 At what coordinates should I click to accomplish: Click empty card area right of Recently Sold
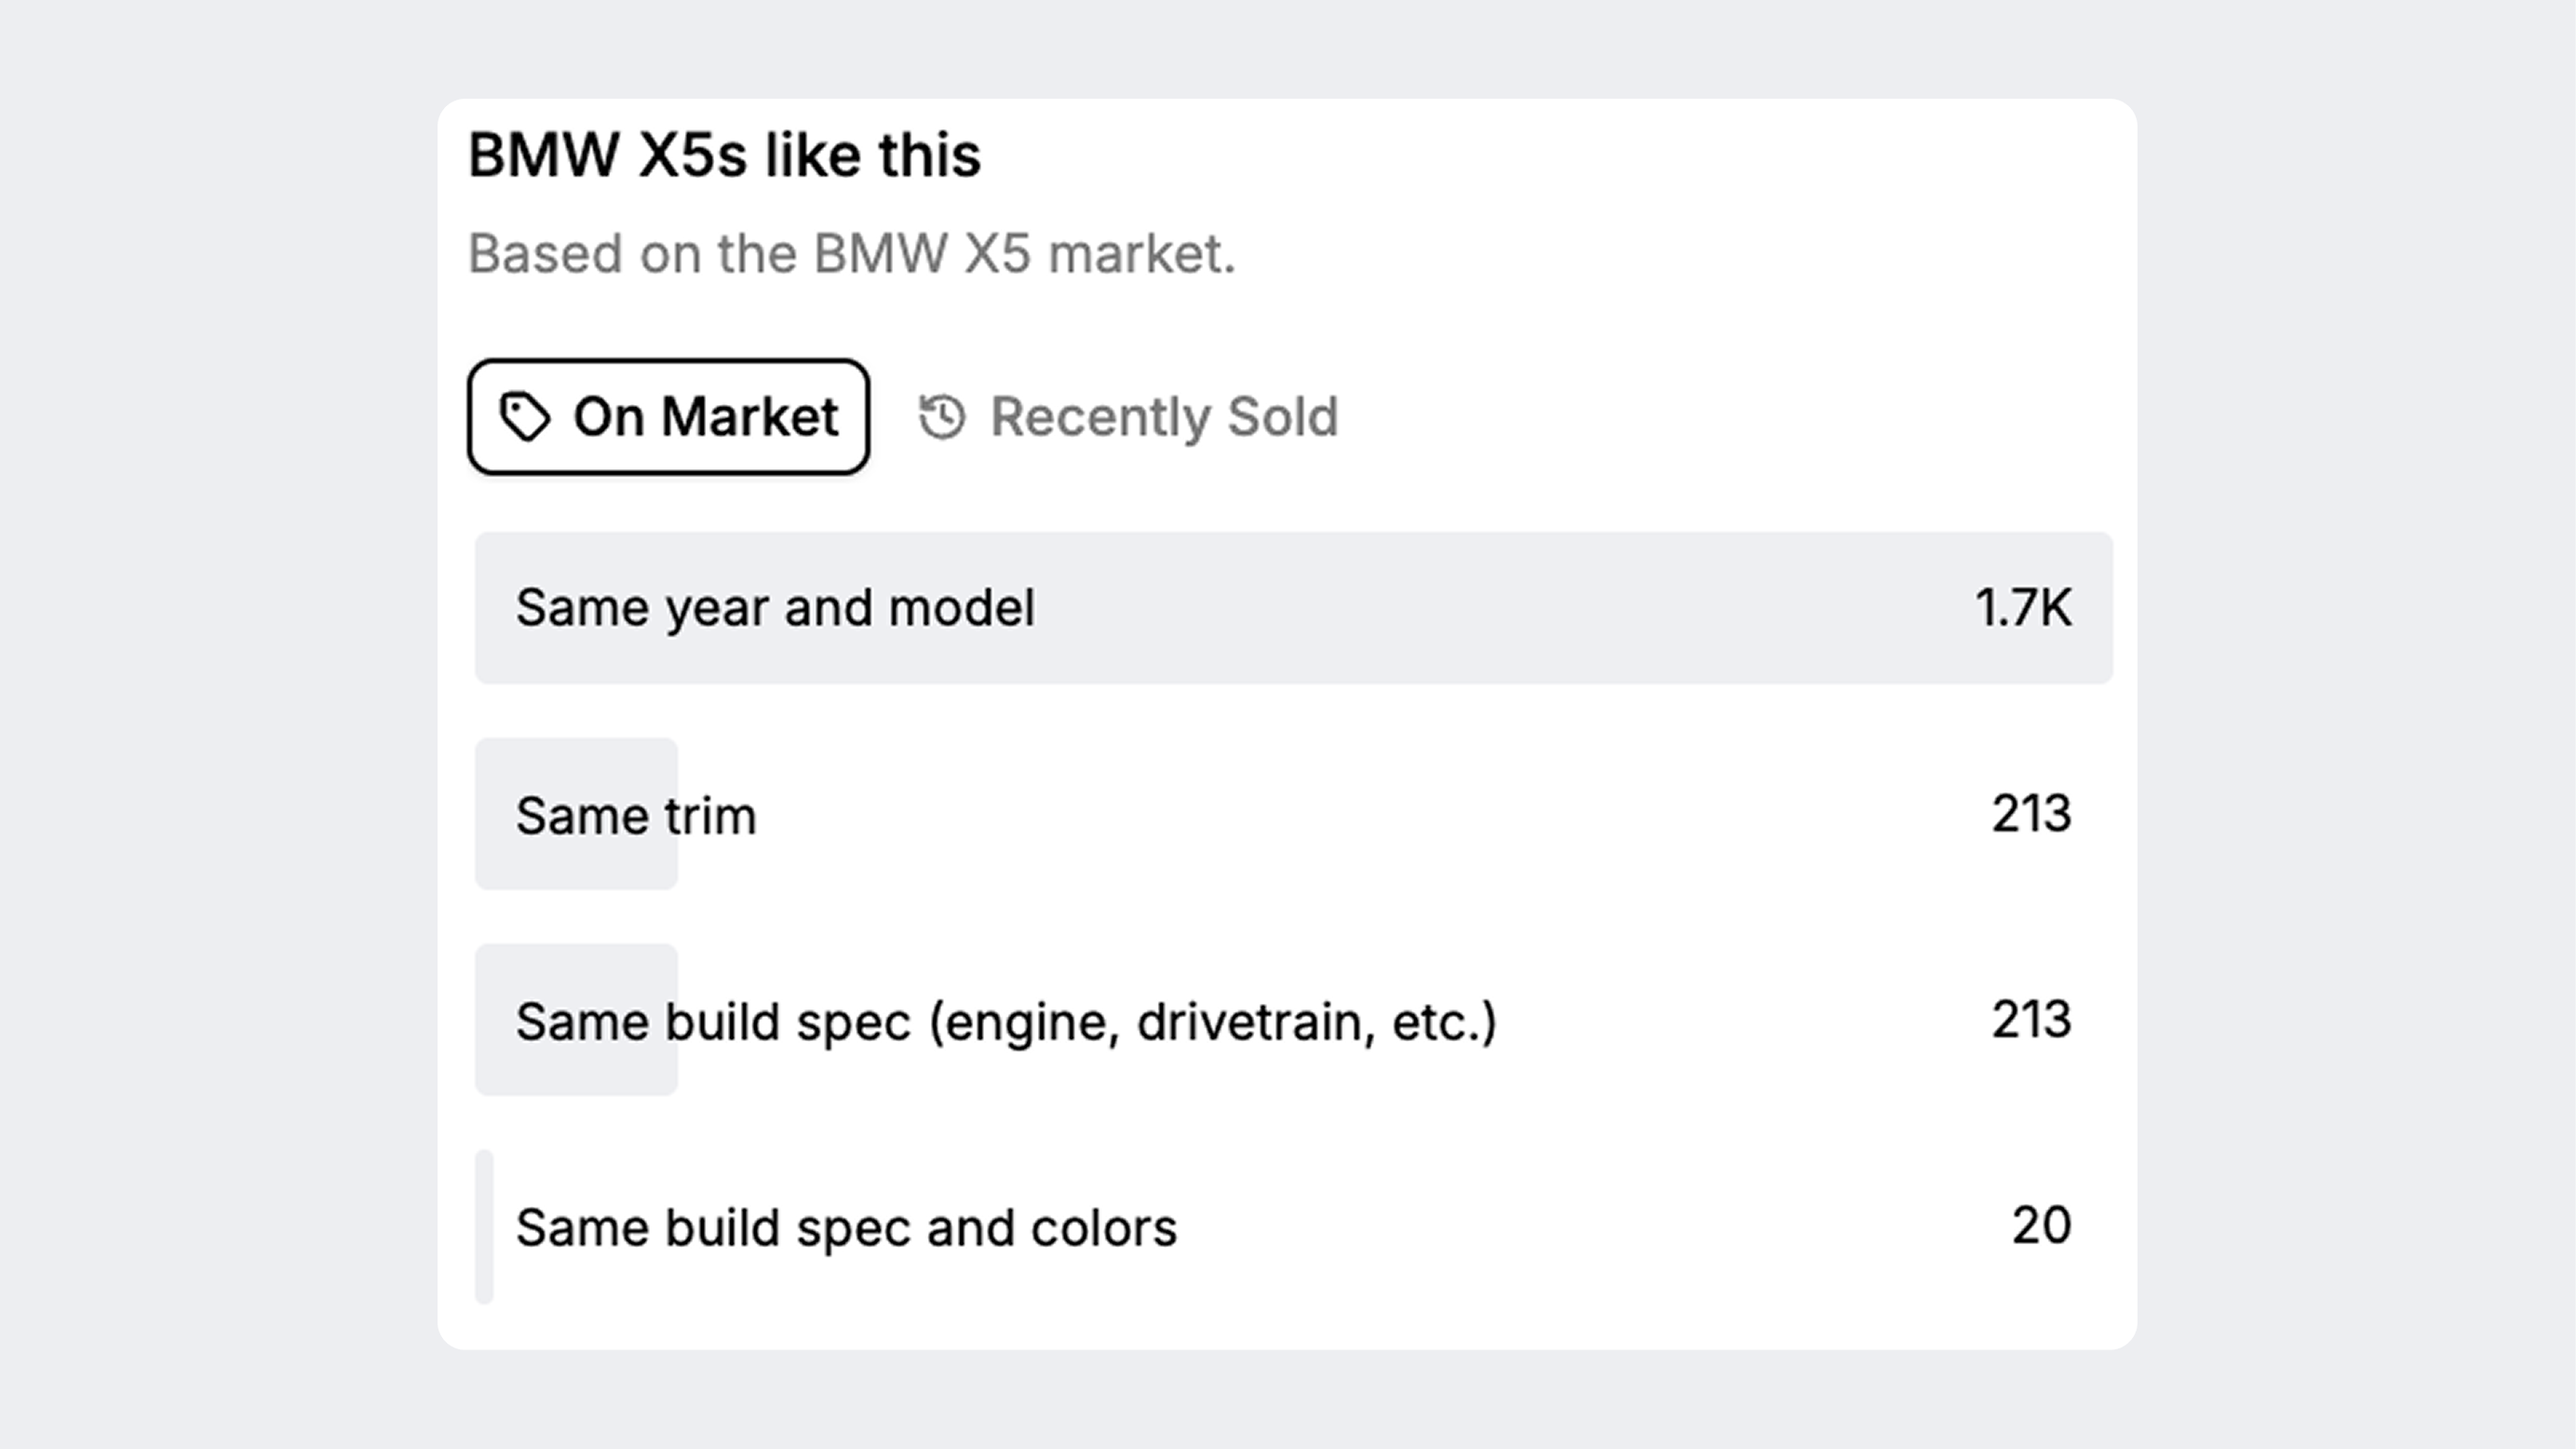pos(1750,416)
